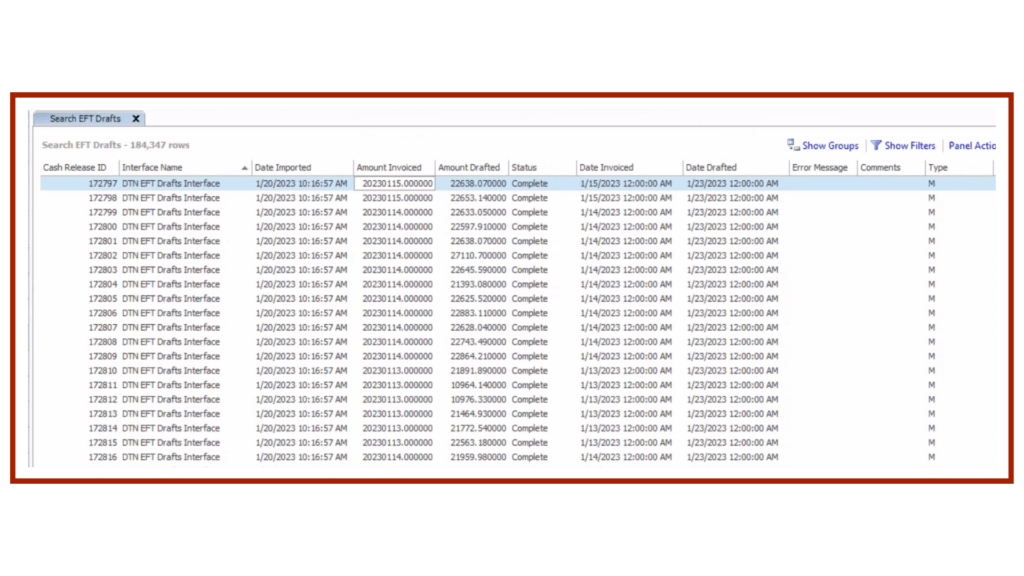Toggle sort arrow on Interface Name column
1024x576 pixels.
point(244,168)
